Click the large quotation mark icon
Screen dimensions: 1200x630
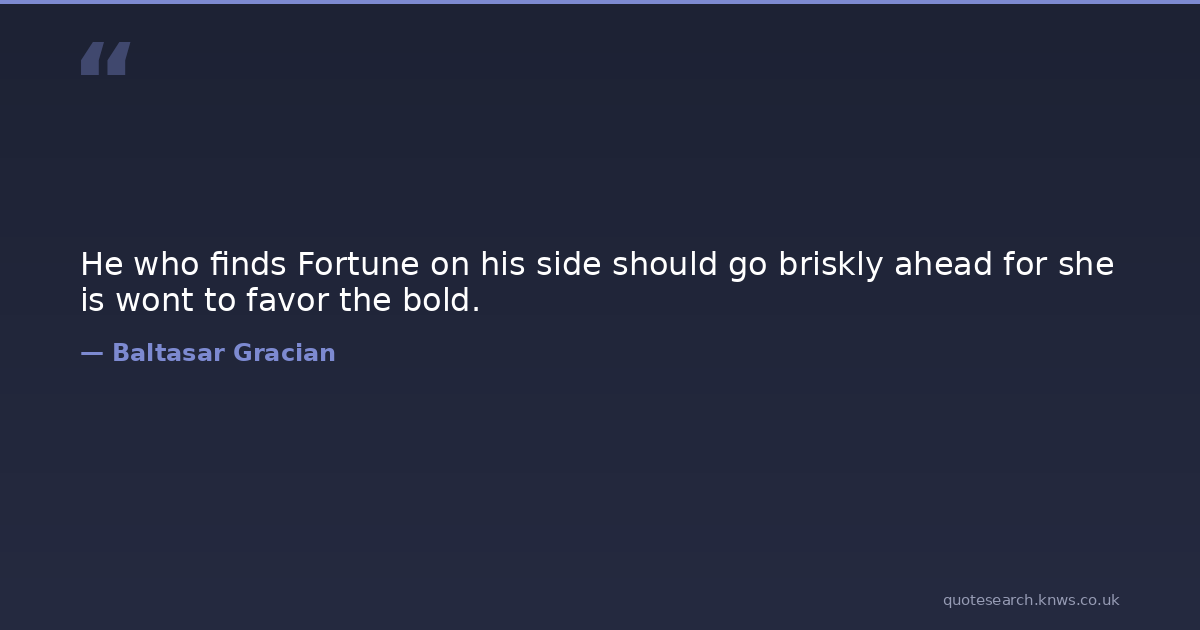coord(105,59)
